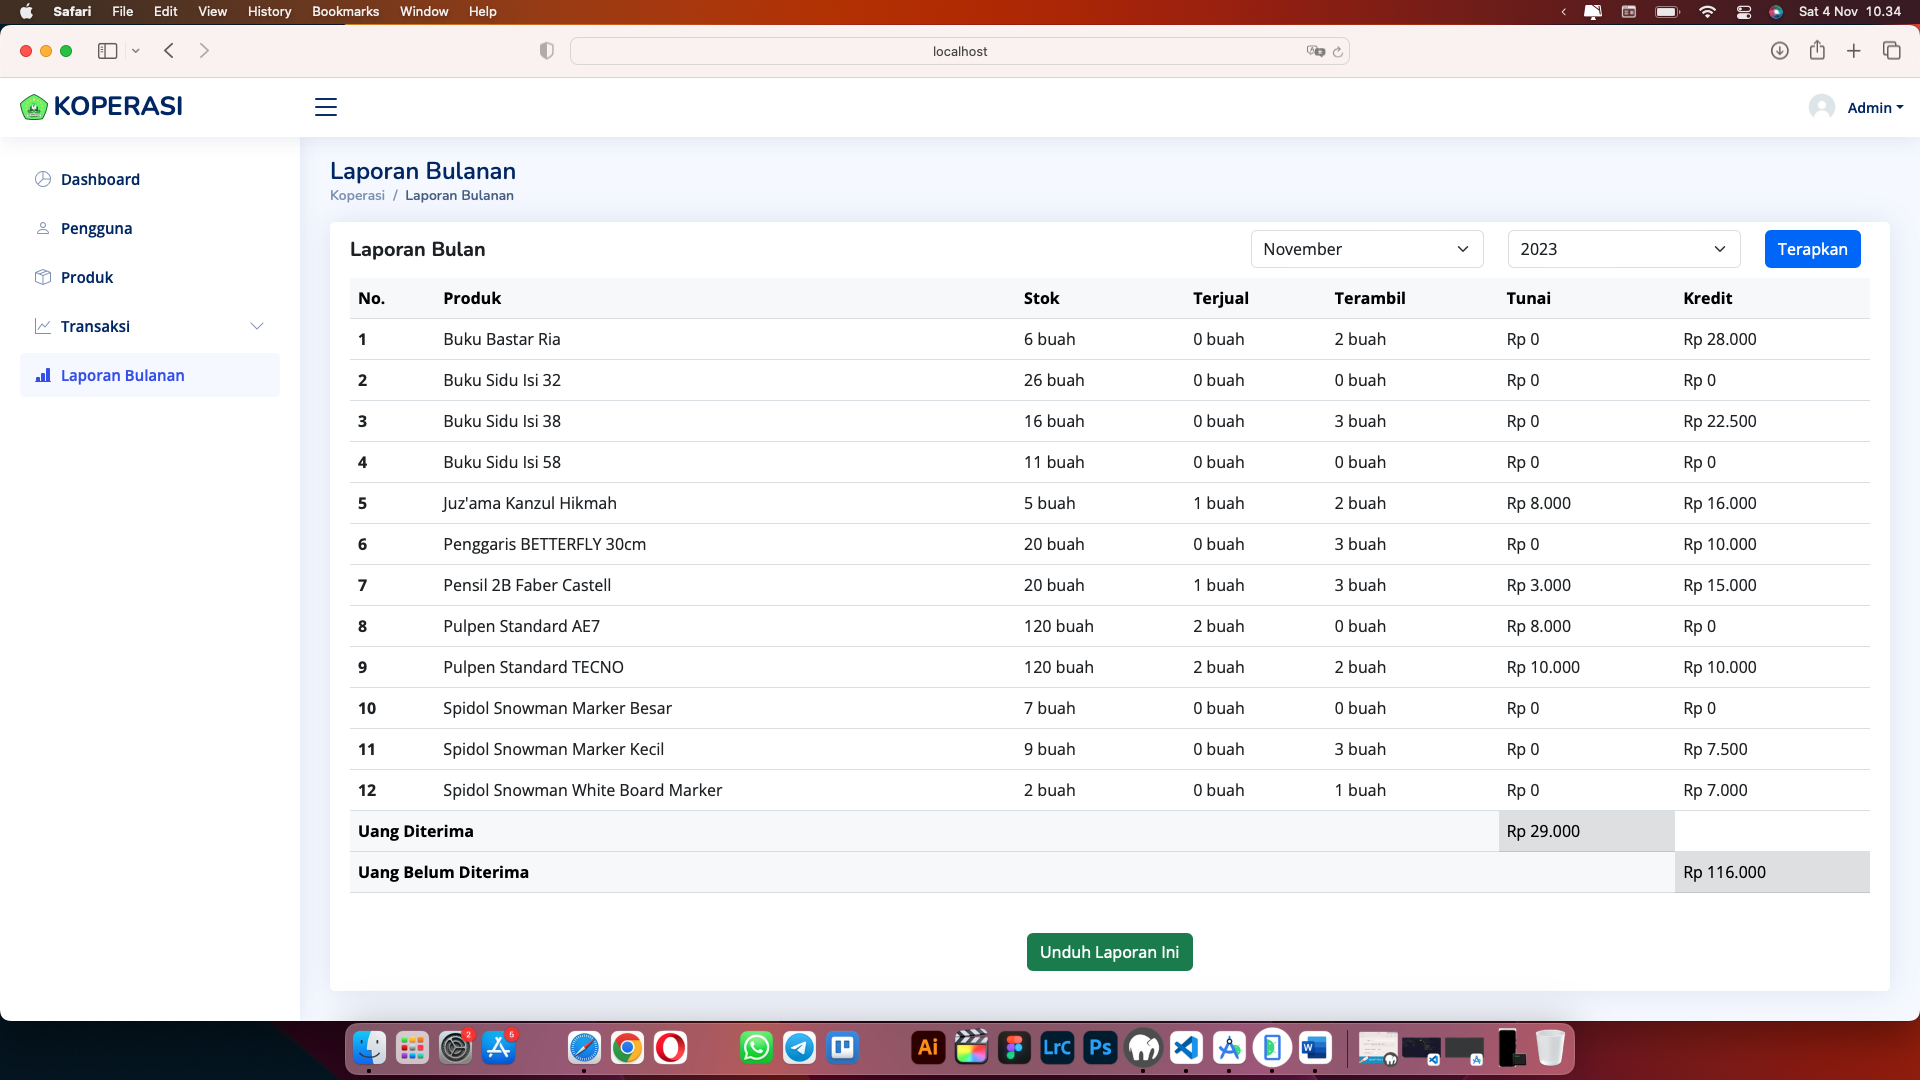Click the Safari downloads icon
This screenshot has height=1080, width=1920.
[x=1779, y=51]
